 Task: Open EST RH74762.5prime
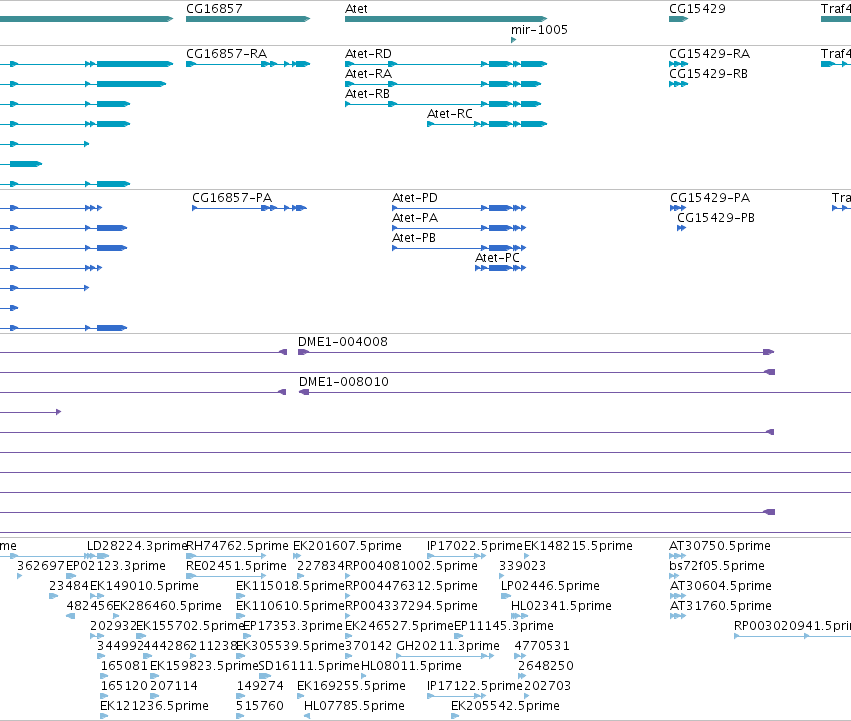point(237,546)
